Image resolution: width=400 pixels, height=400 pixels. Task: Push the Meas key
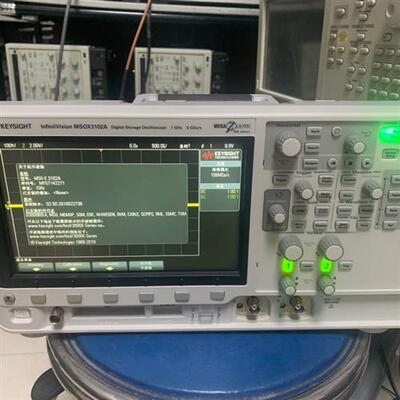[x=346, y=195]
